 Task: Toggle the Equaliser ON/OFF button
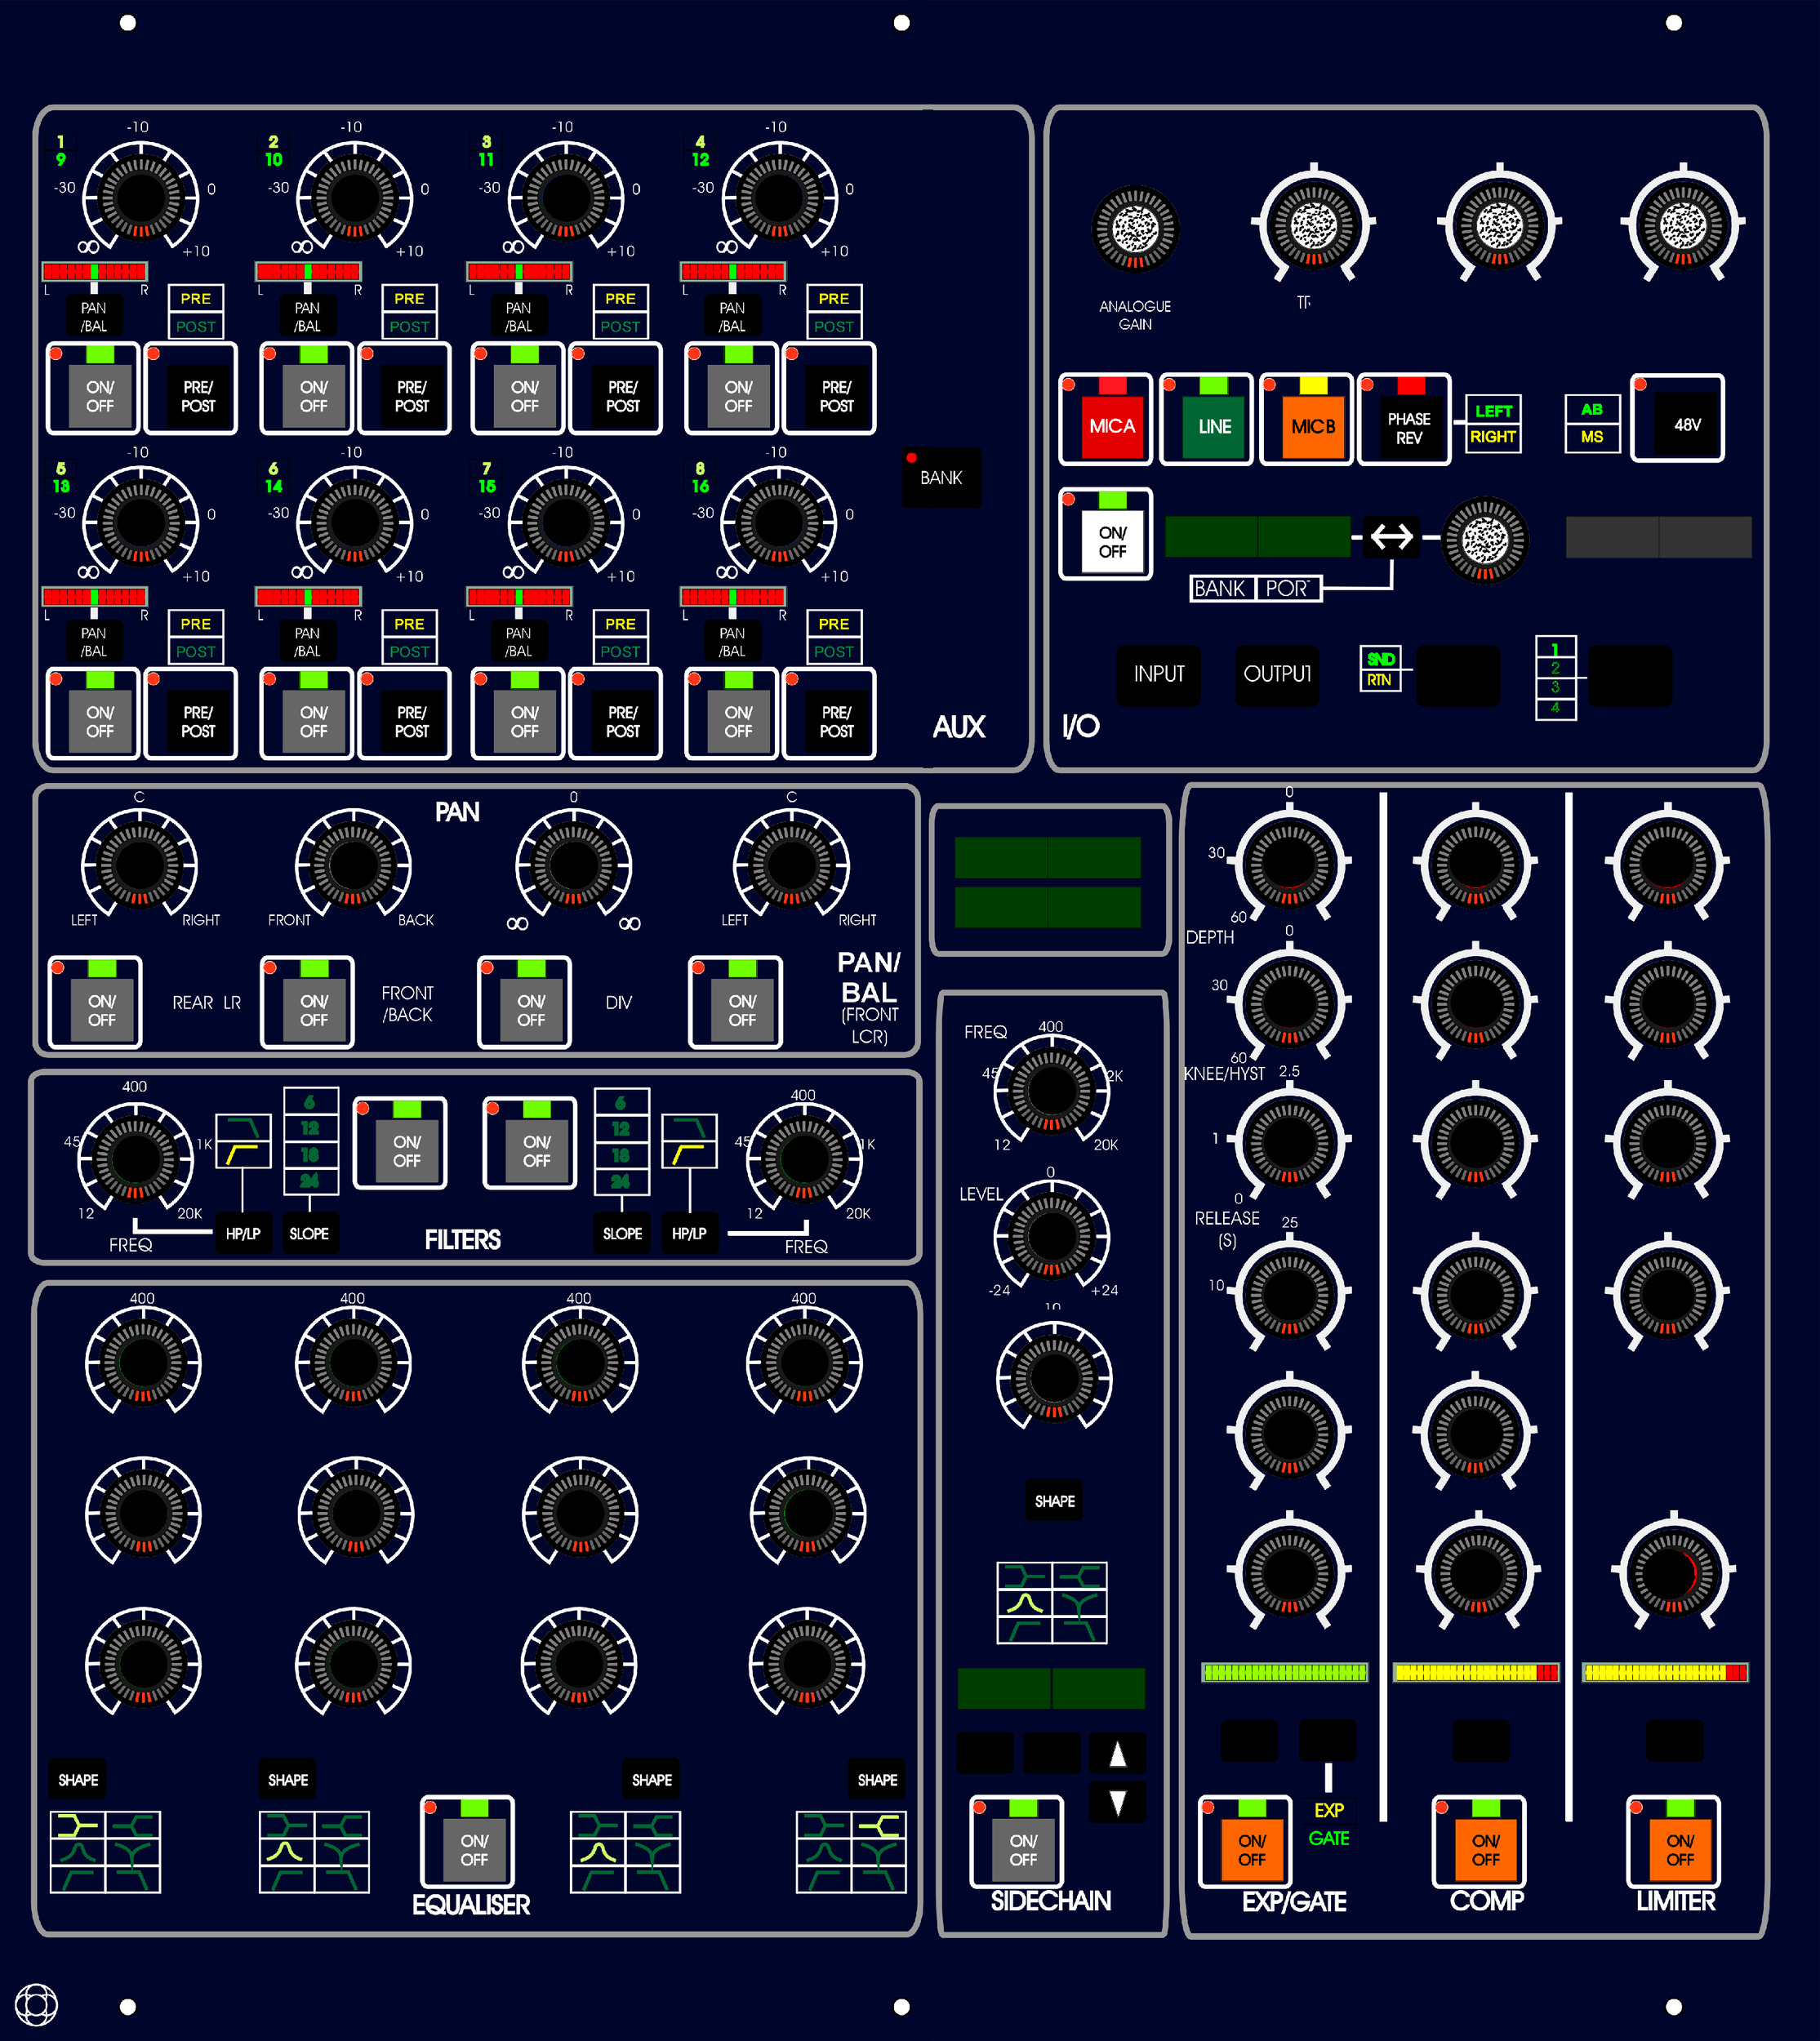[467, 1842]
